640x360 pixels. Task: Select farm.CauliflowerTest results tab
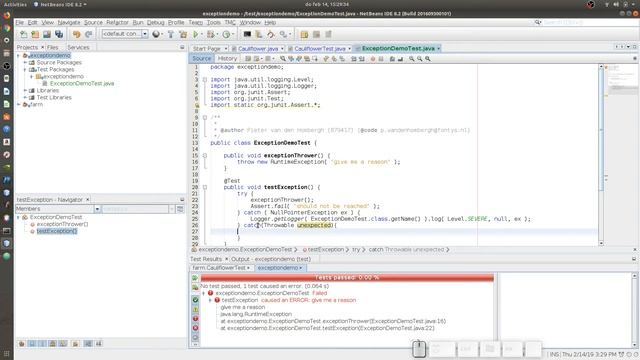click(220, 268)
